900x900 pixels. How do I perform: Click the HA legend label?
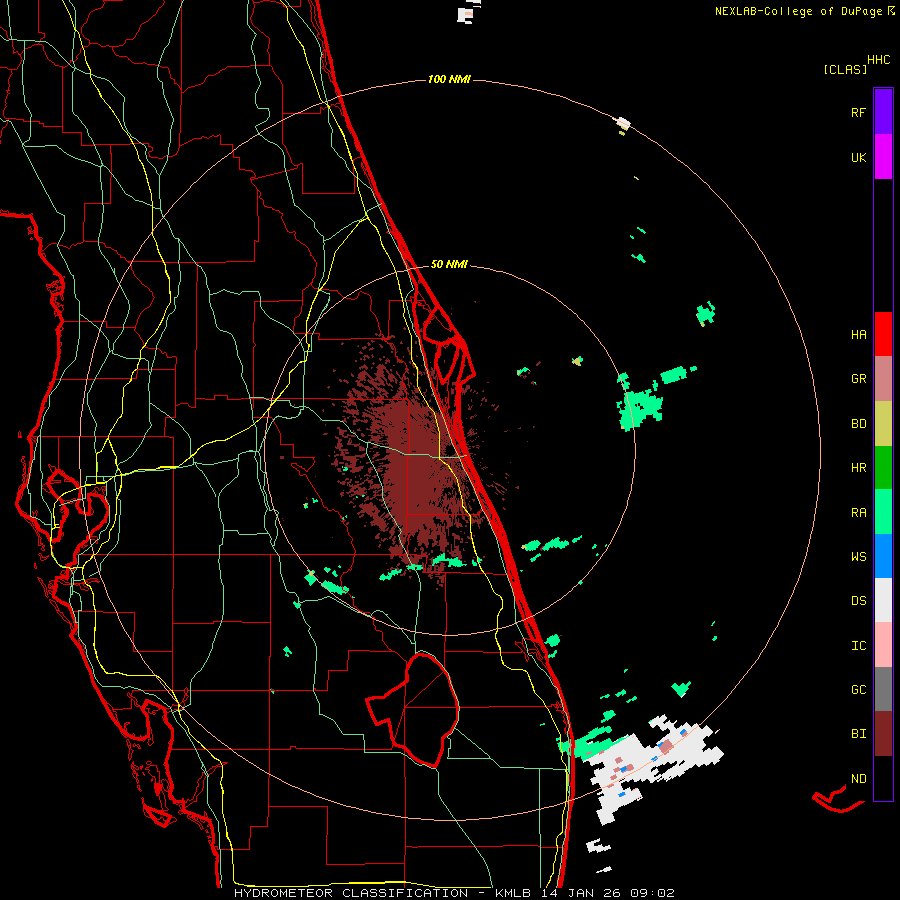pyautogui.click(x=858, y=335)
